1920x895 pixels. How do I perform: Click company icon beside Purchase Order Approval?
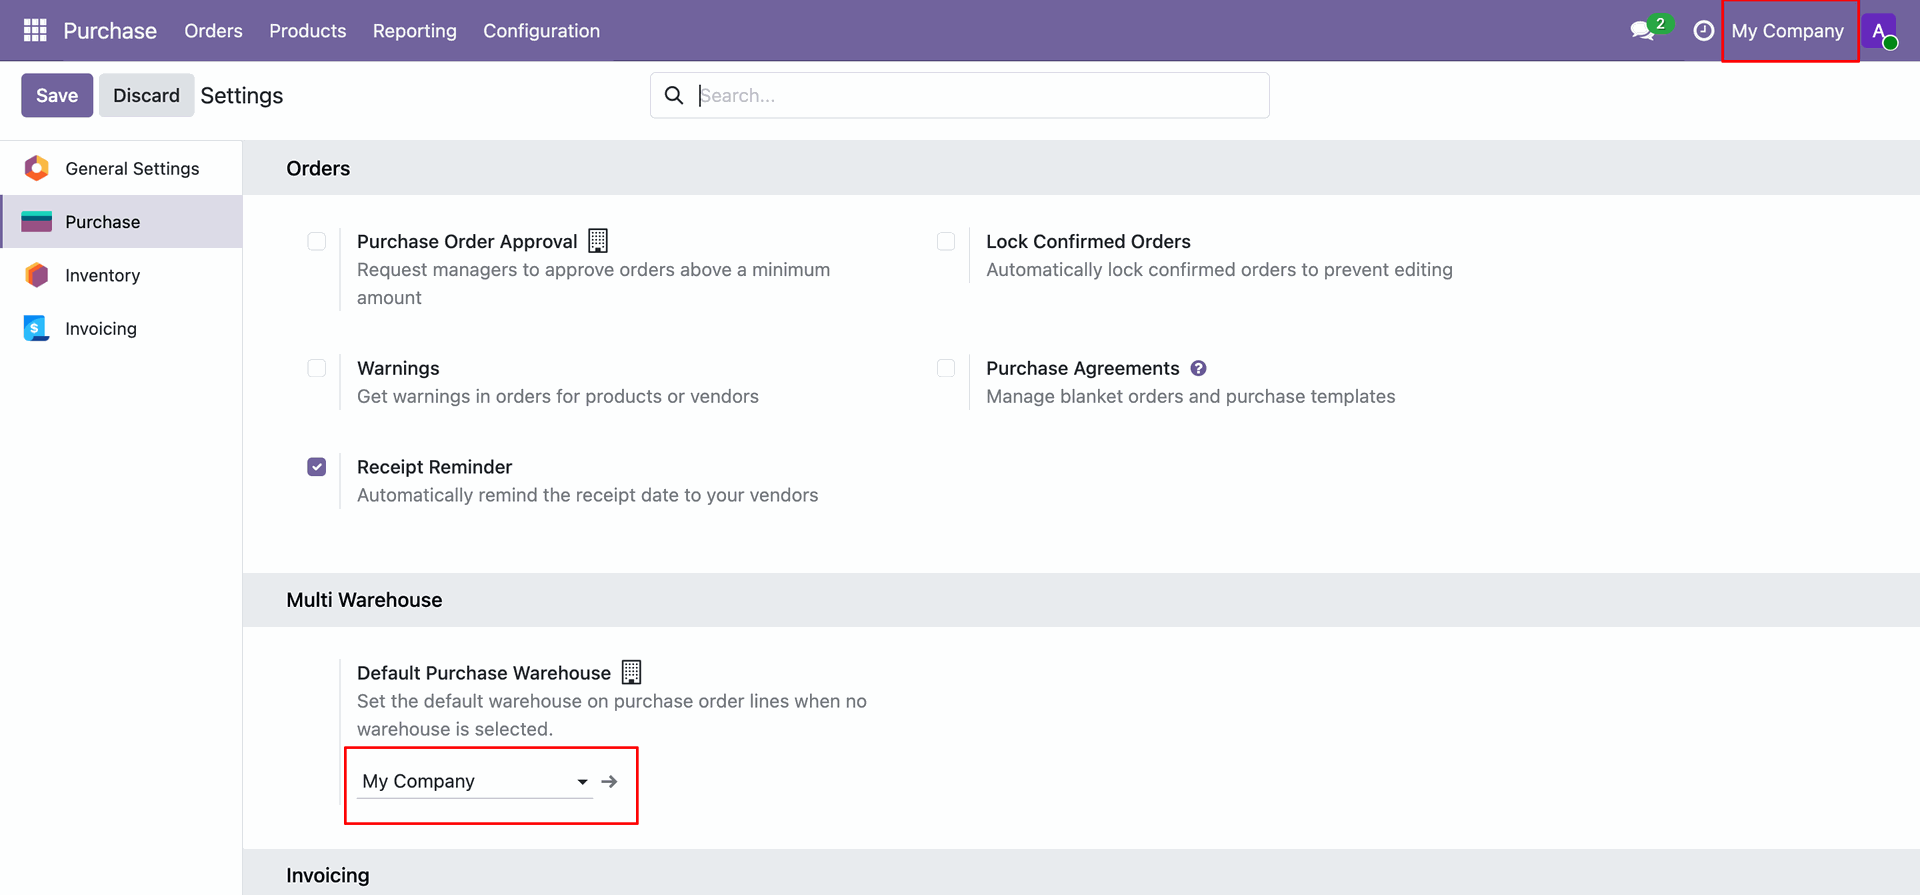coord(598,241)
